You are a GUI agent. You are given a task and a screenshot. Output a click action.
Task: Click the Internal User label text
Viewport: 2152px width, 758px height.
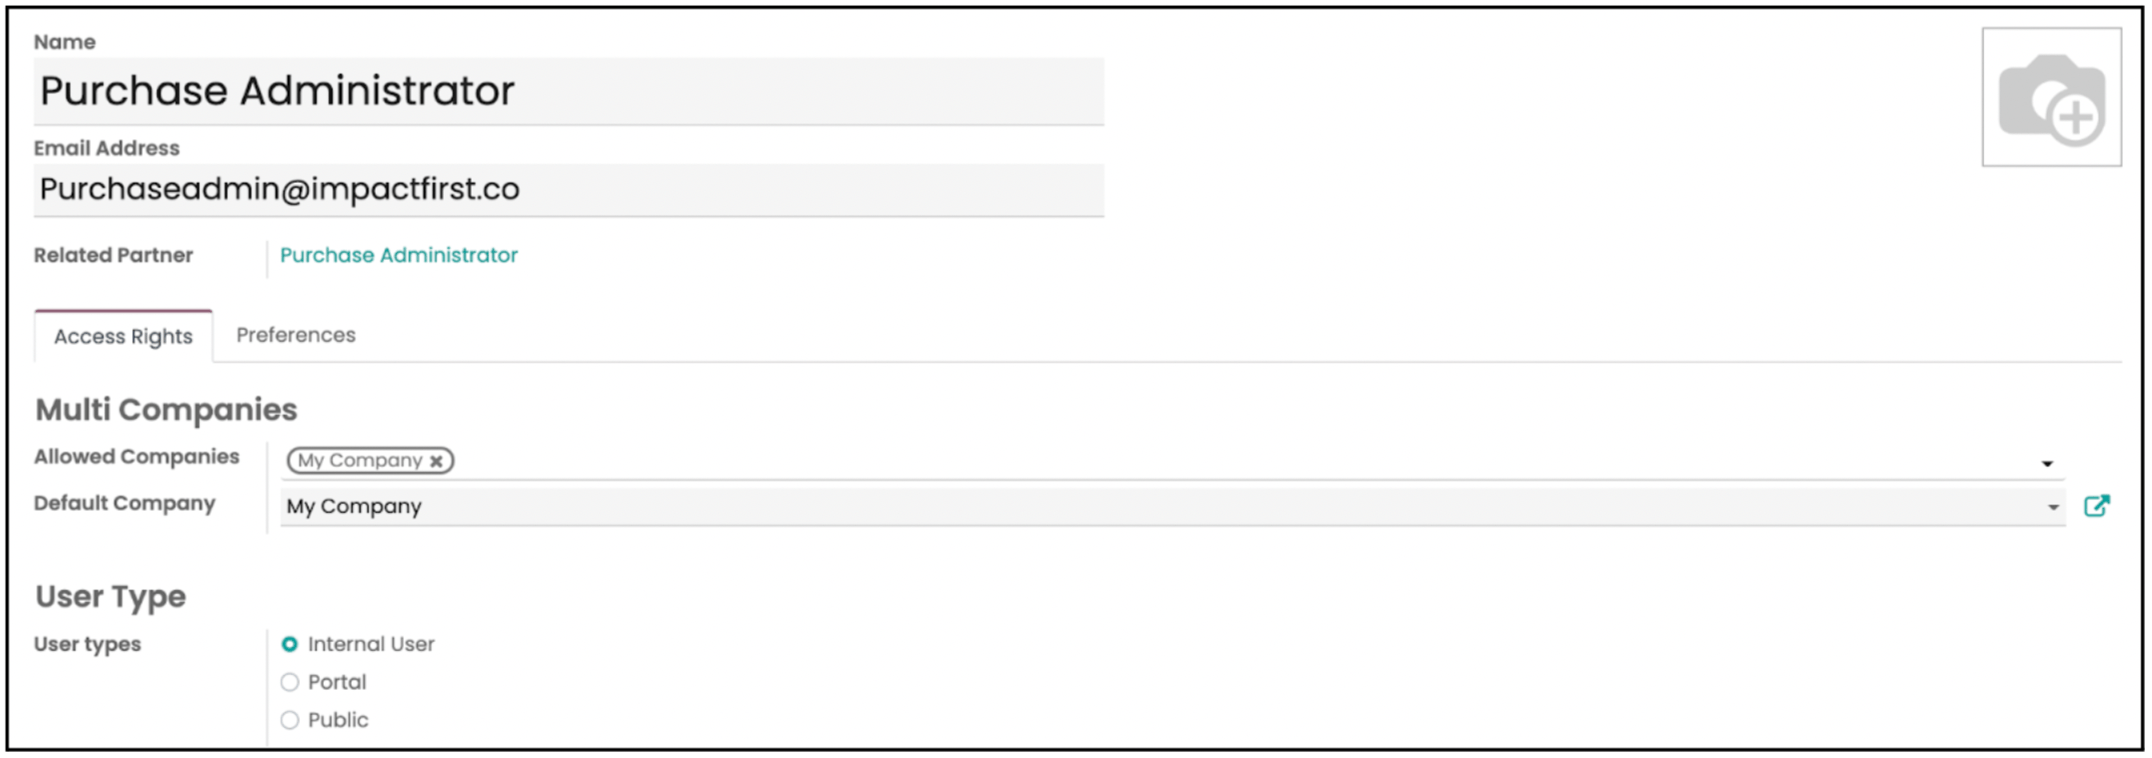[371, 644]
